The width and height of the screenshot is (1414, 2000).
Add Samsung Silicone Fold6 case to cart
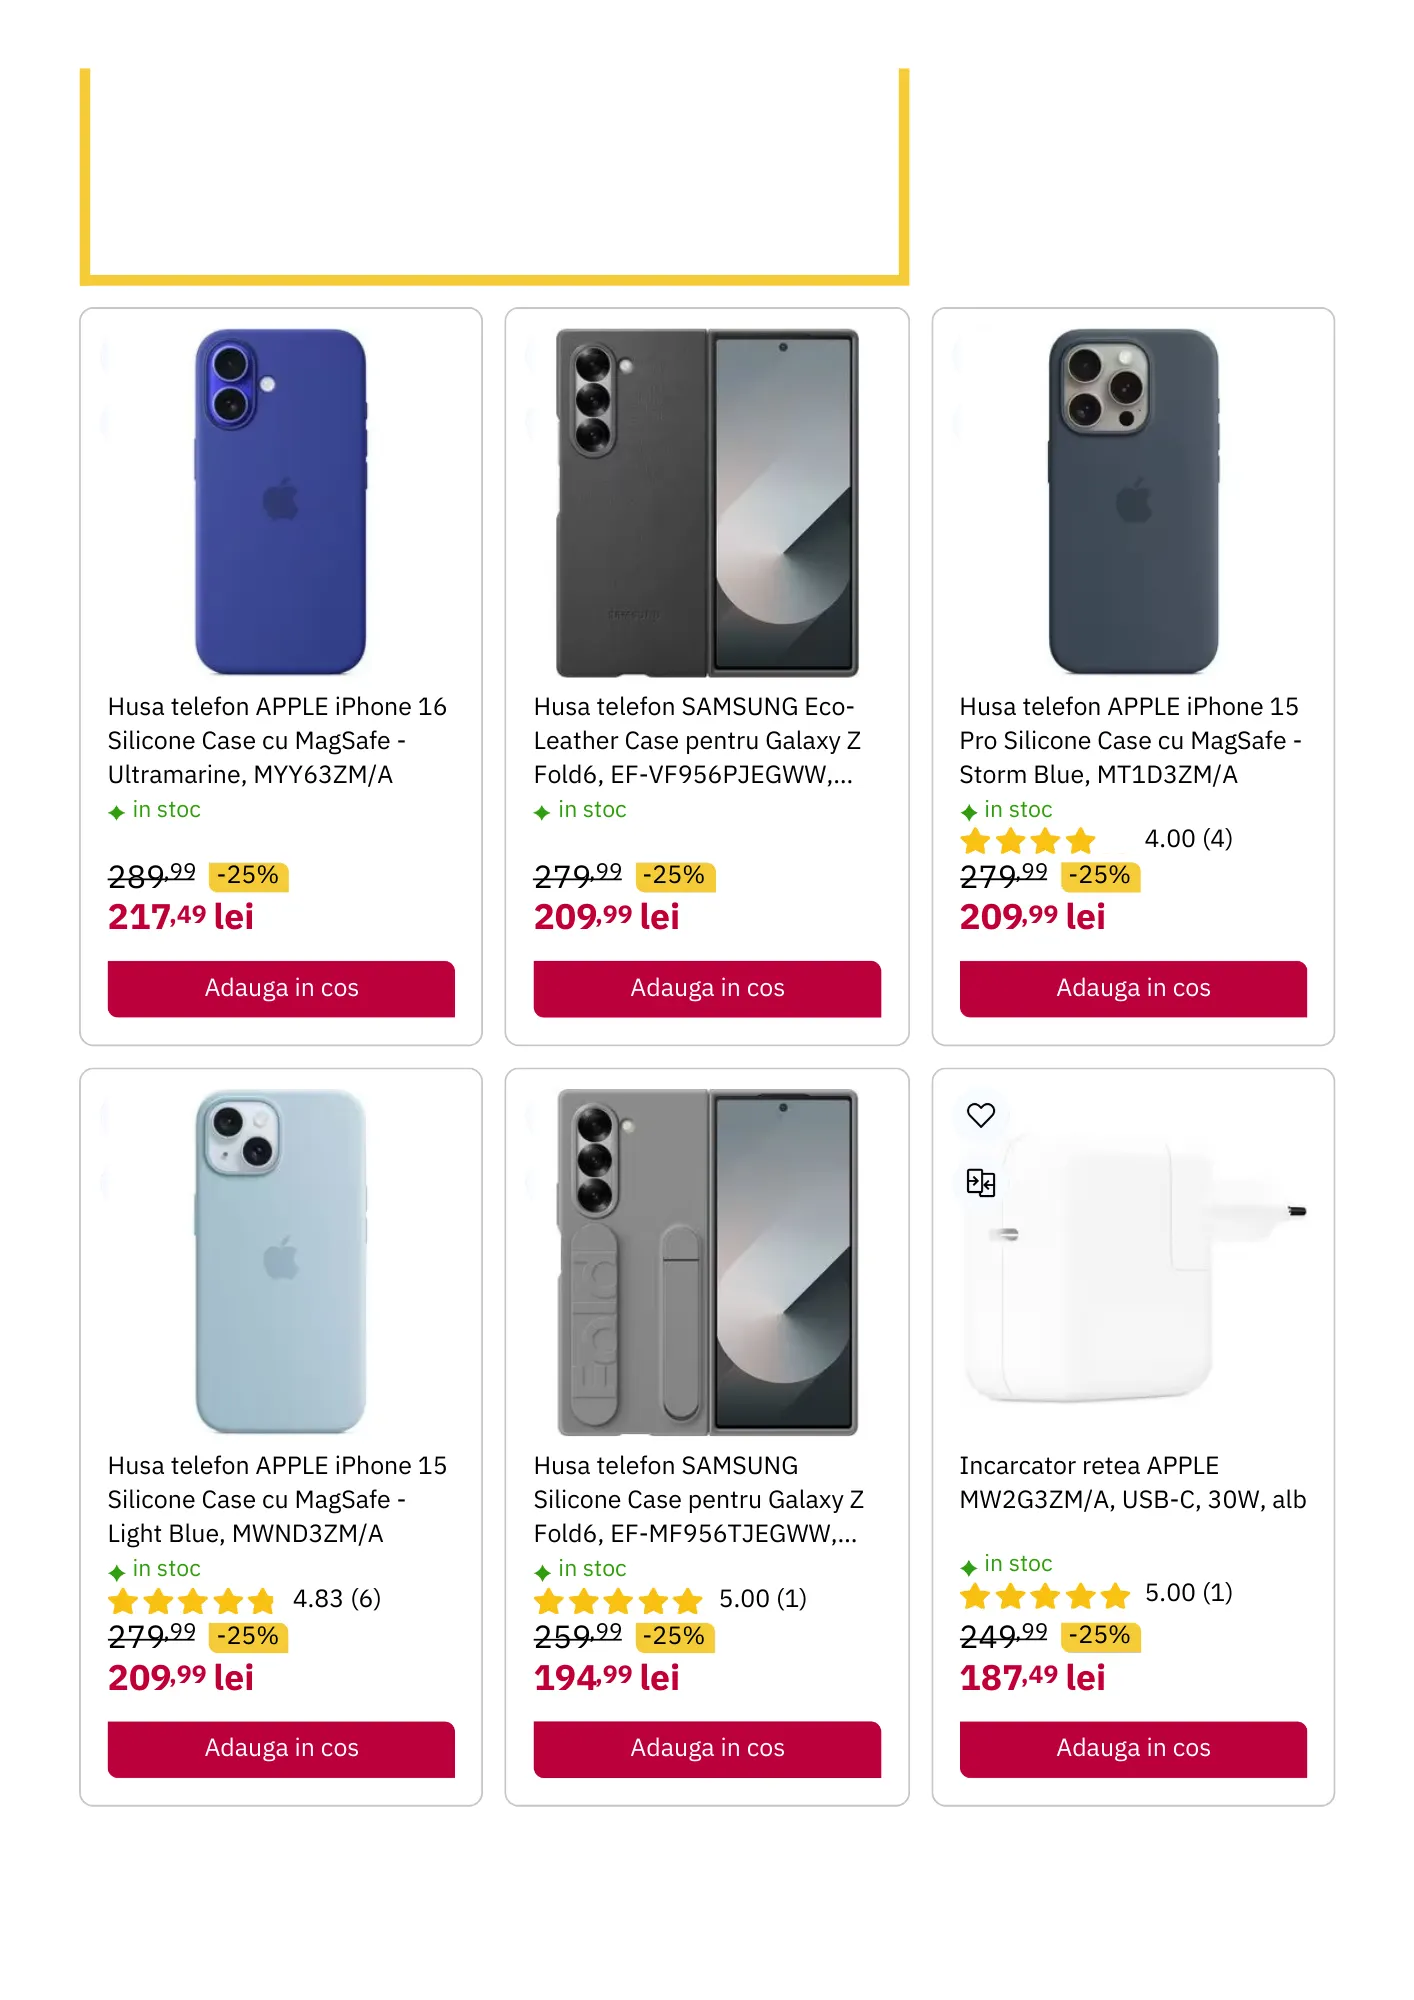coord(707,1748)
